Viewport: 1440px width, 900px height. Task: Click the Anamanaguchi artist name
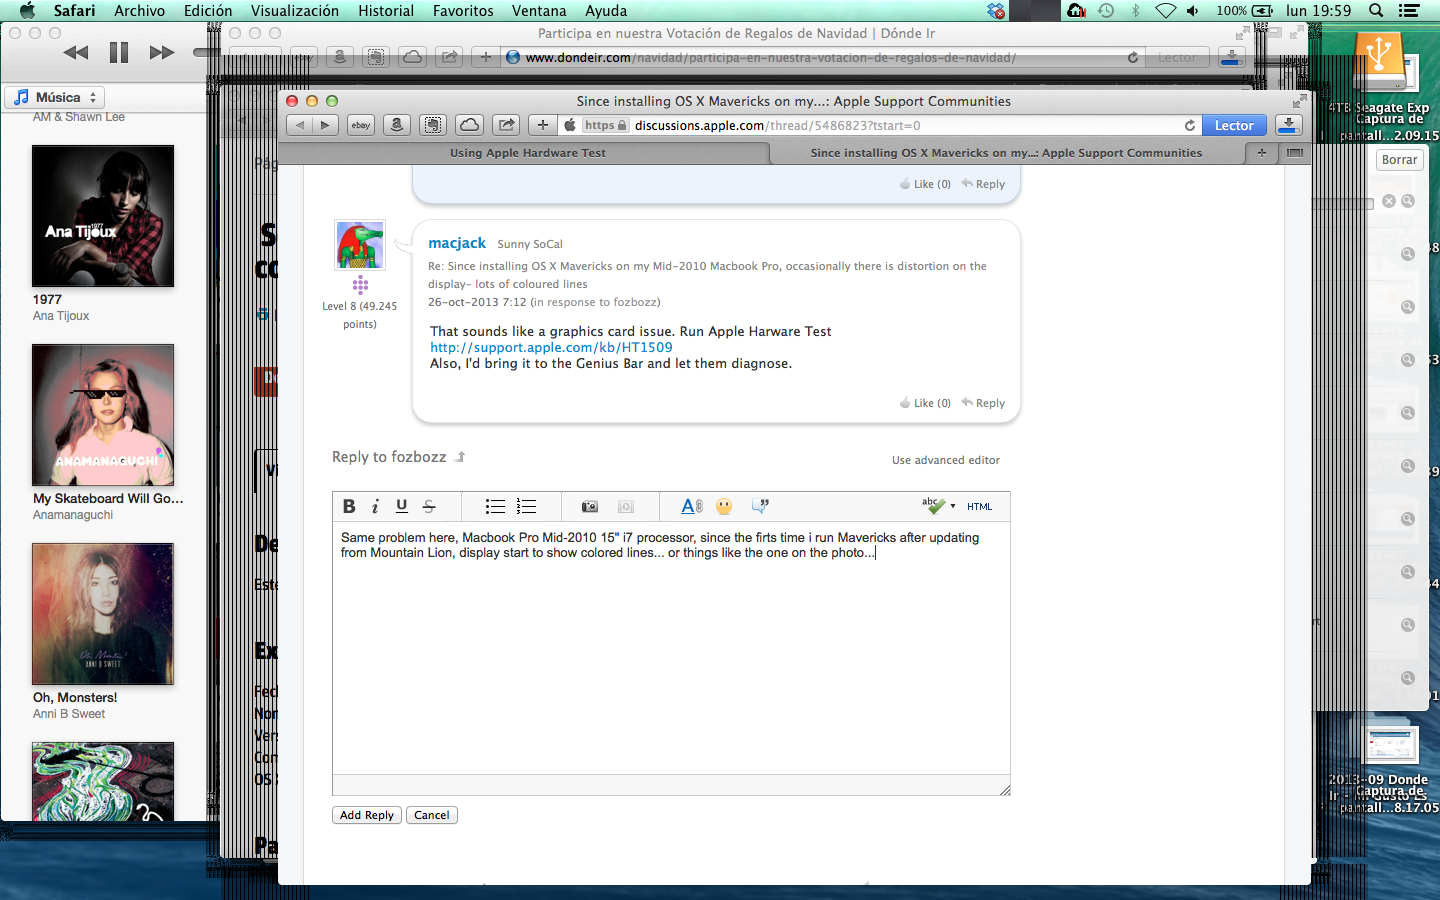[x=73, y=515]
